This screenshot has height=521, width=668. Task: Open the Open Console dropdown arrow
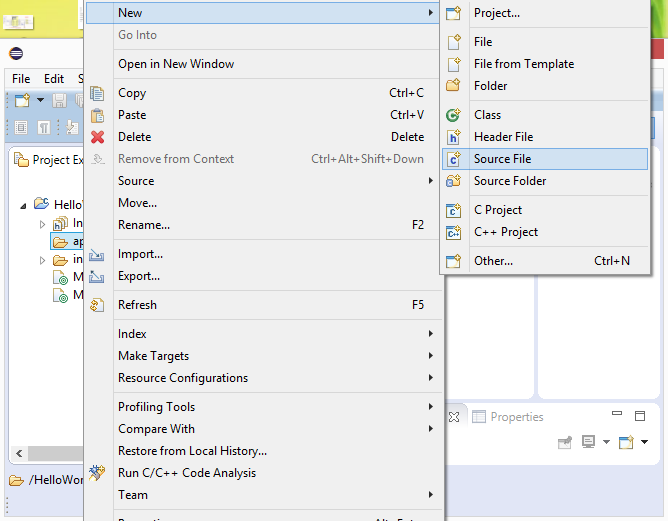(645, 442)
